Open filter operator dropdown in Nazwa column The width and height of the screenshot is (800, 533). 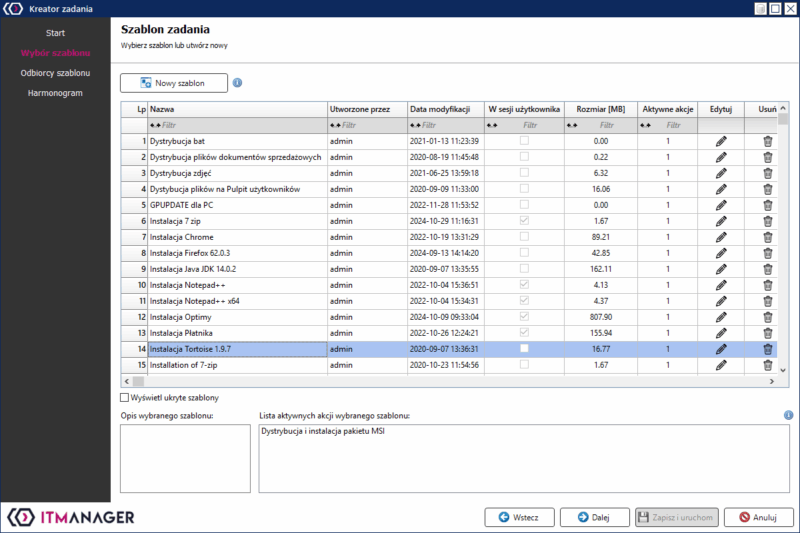[x=154, y=126]
